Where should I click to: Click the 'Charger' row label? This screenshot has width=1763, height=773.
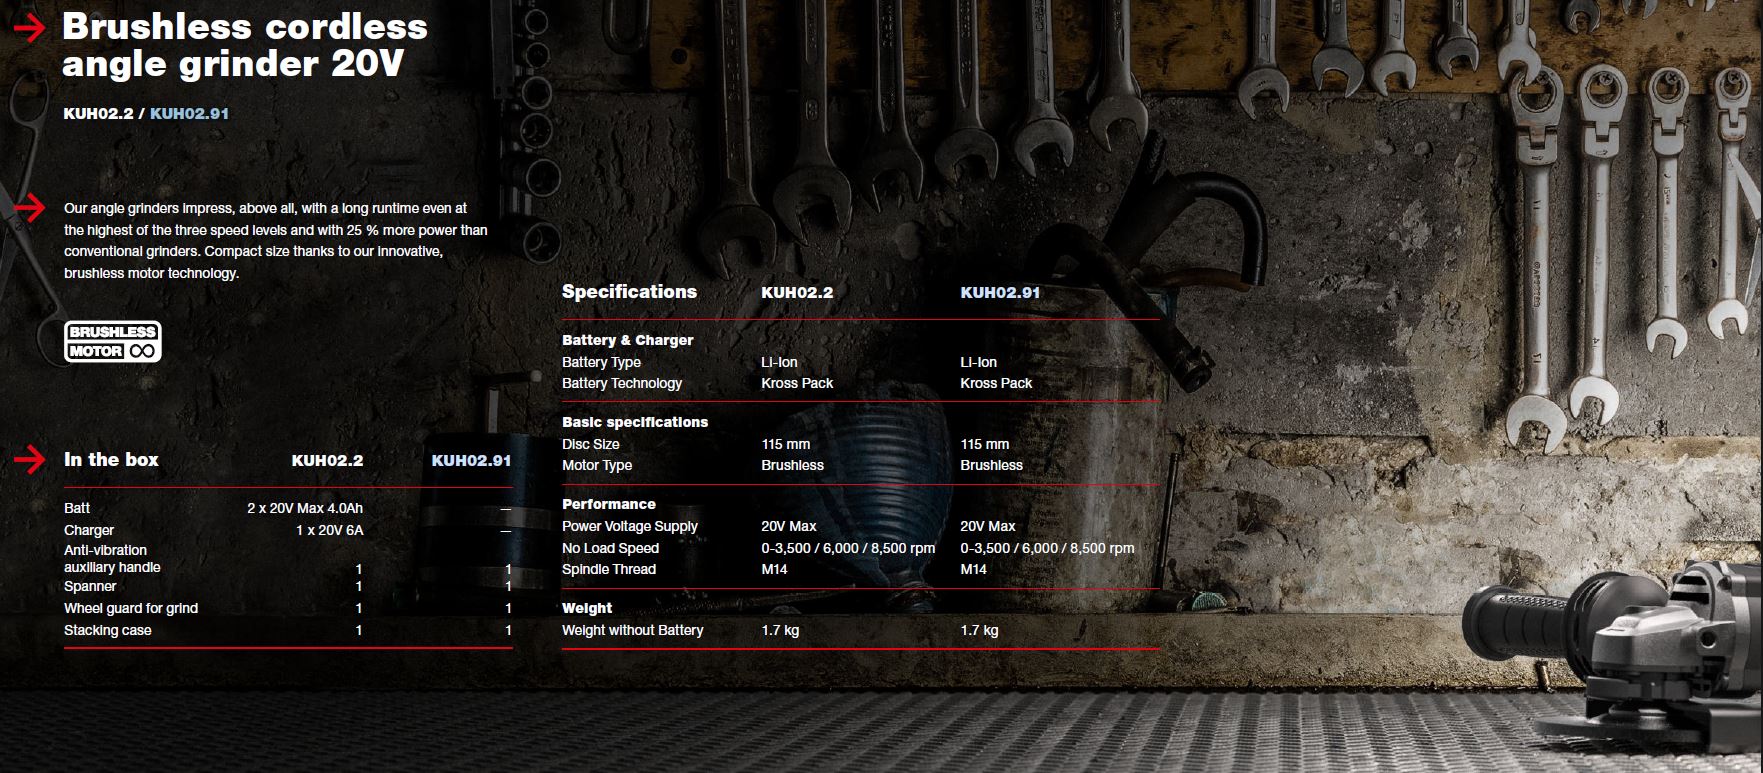click(89, 530)
